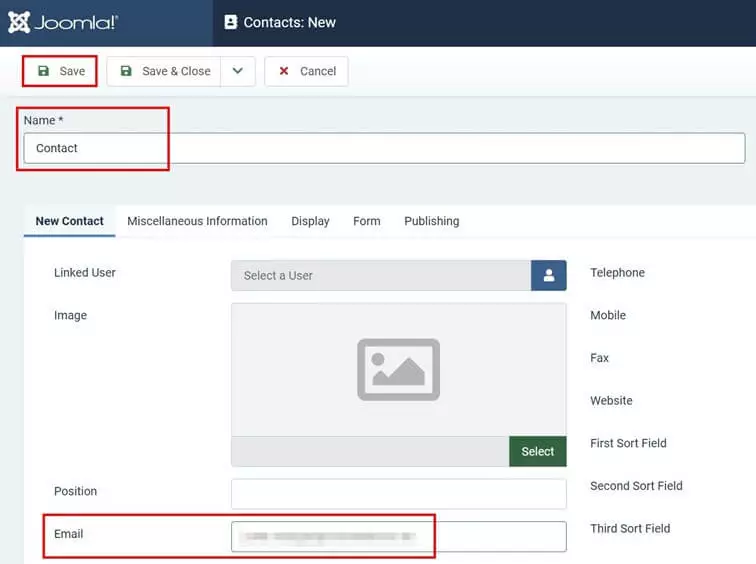The width and height of the screenshot is (756, 564).
Task: Switch to Miscellaneous Information tab
Action: [197, 221]
